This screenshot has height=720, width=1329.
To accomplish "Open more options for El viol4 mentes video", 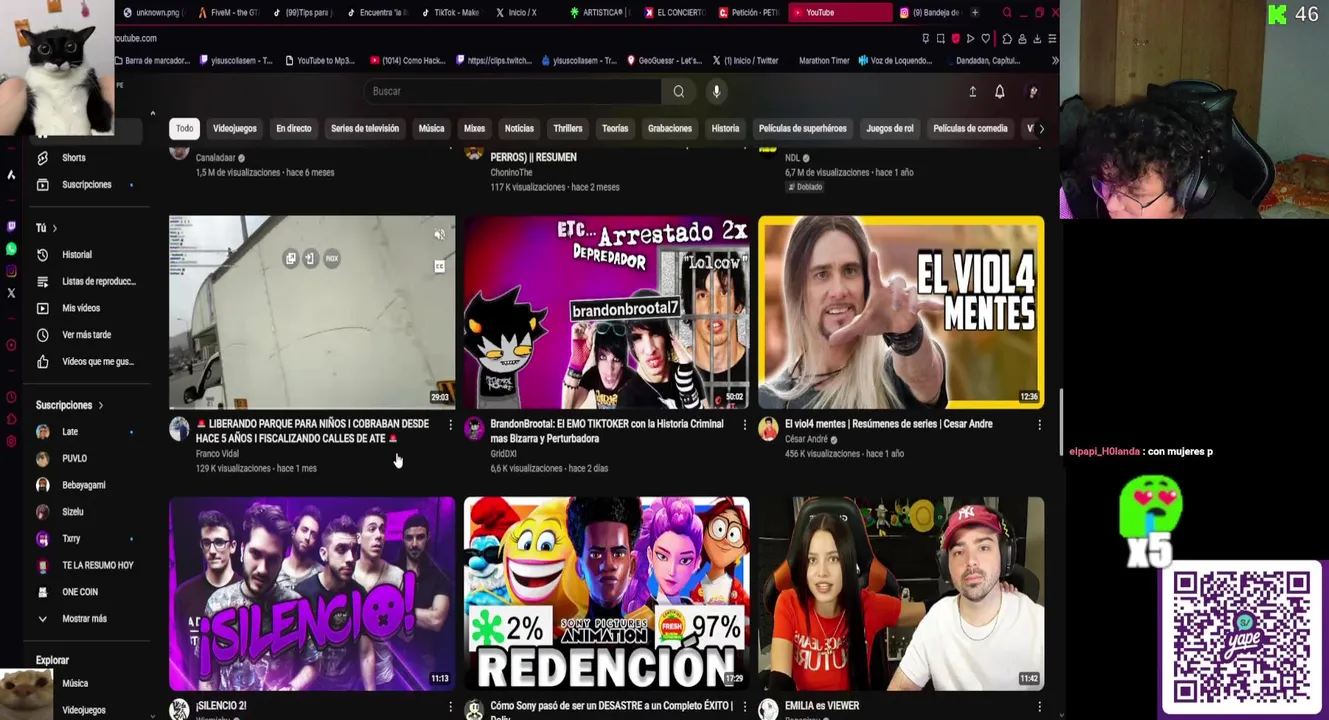I will click(1039, 425).
